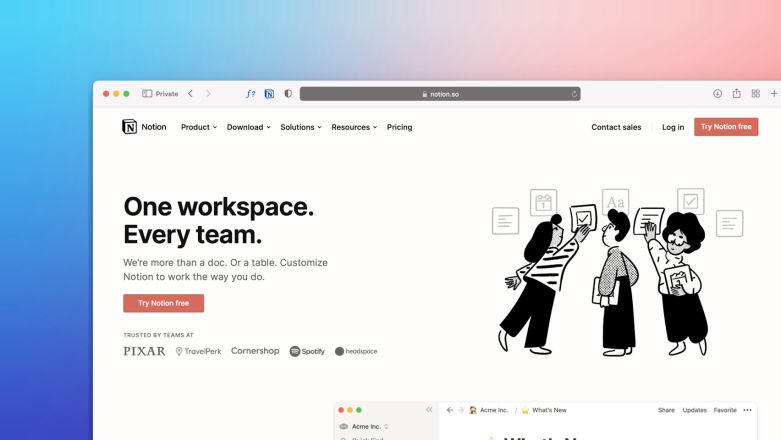Open the Solutions dropdown
This screenshot has height=440, width=781.
[300, 127]
